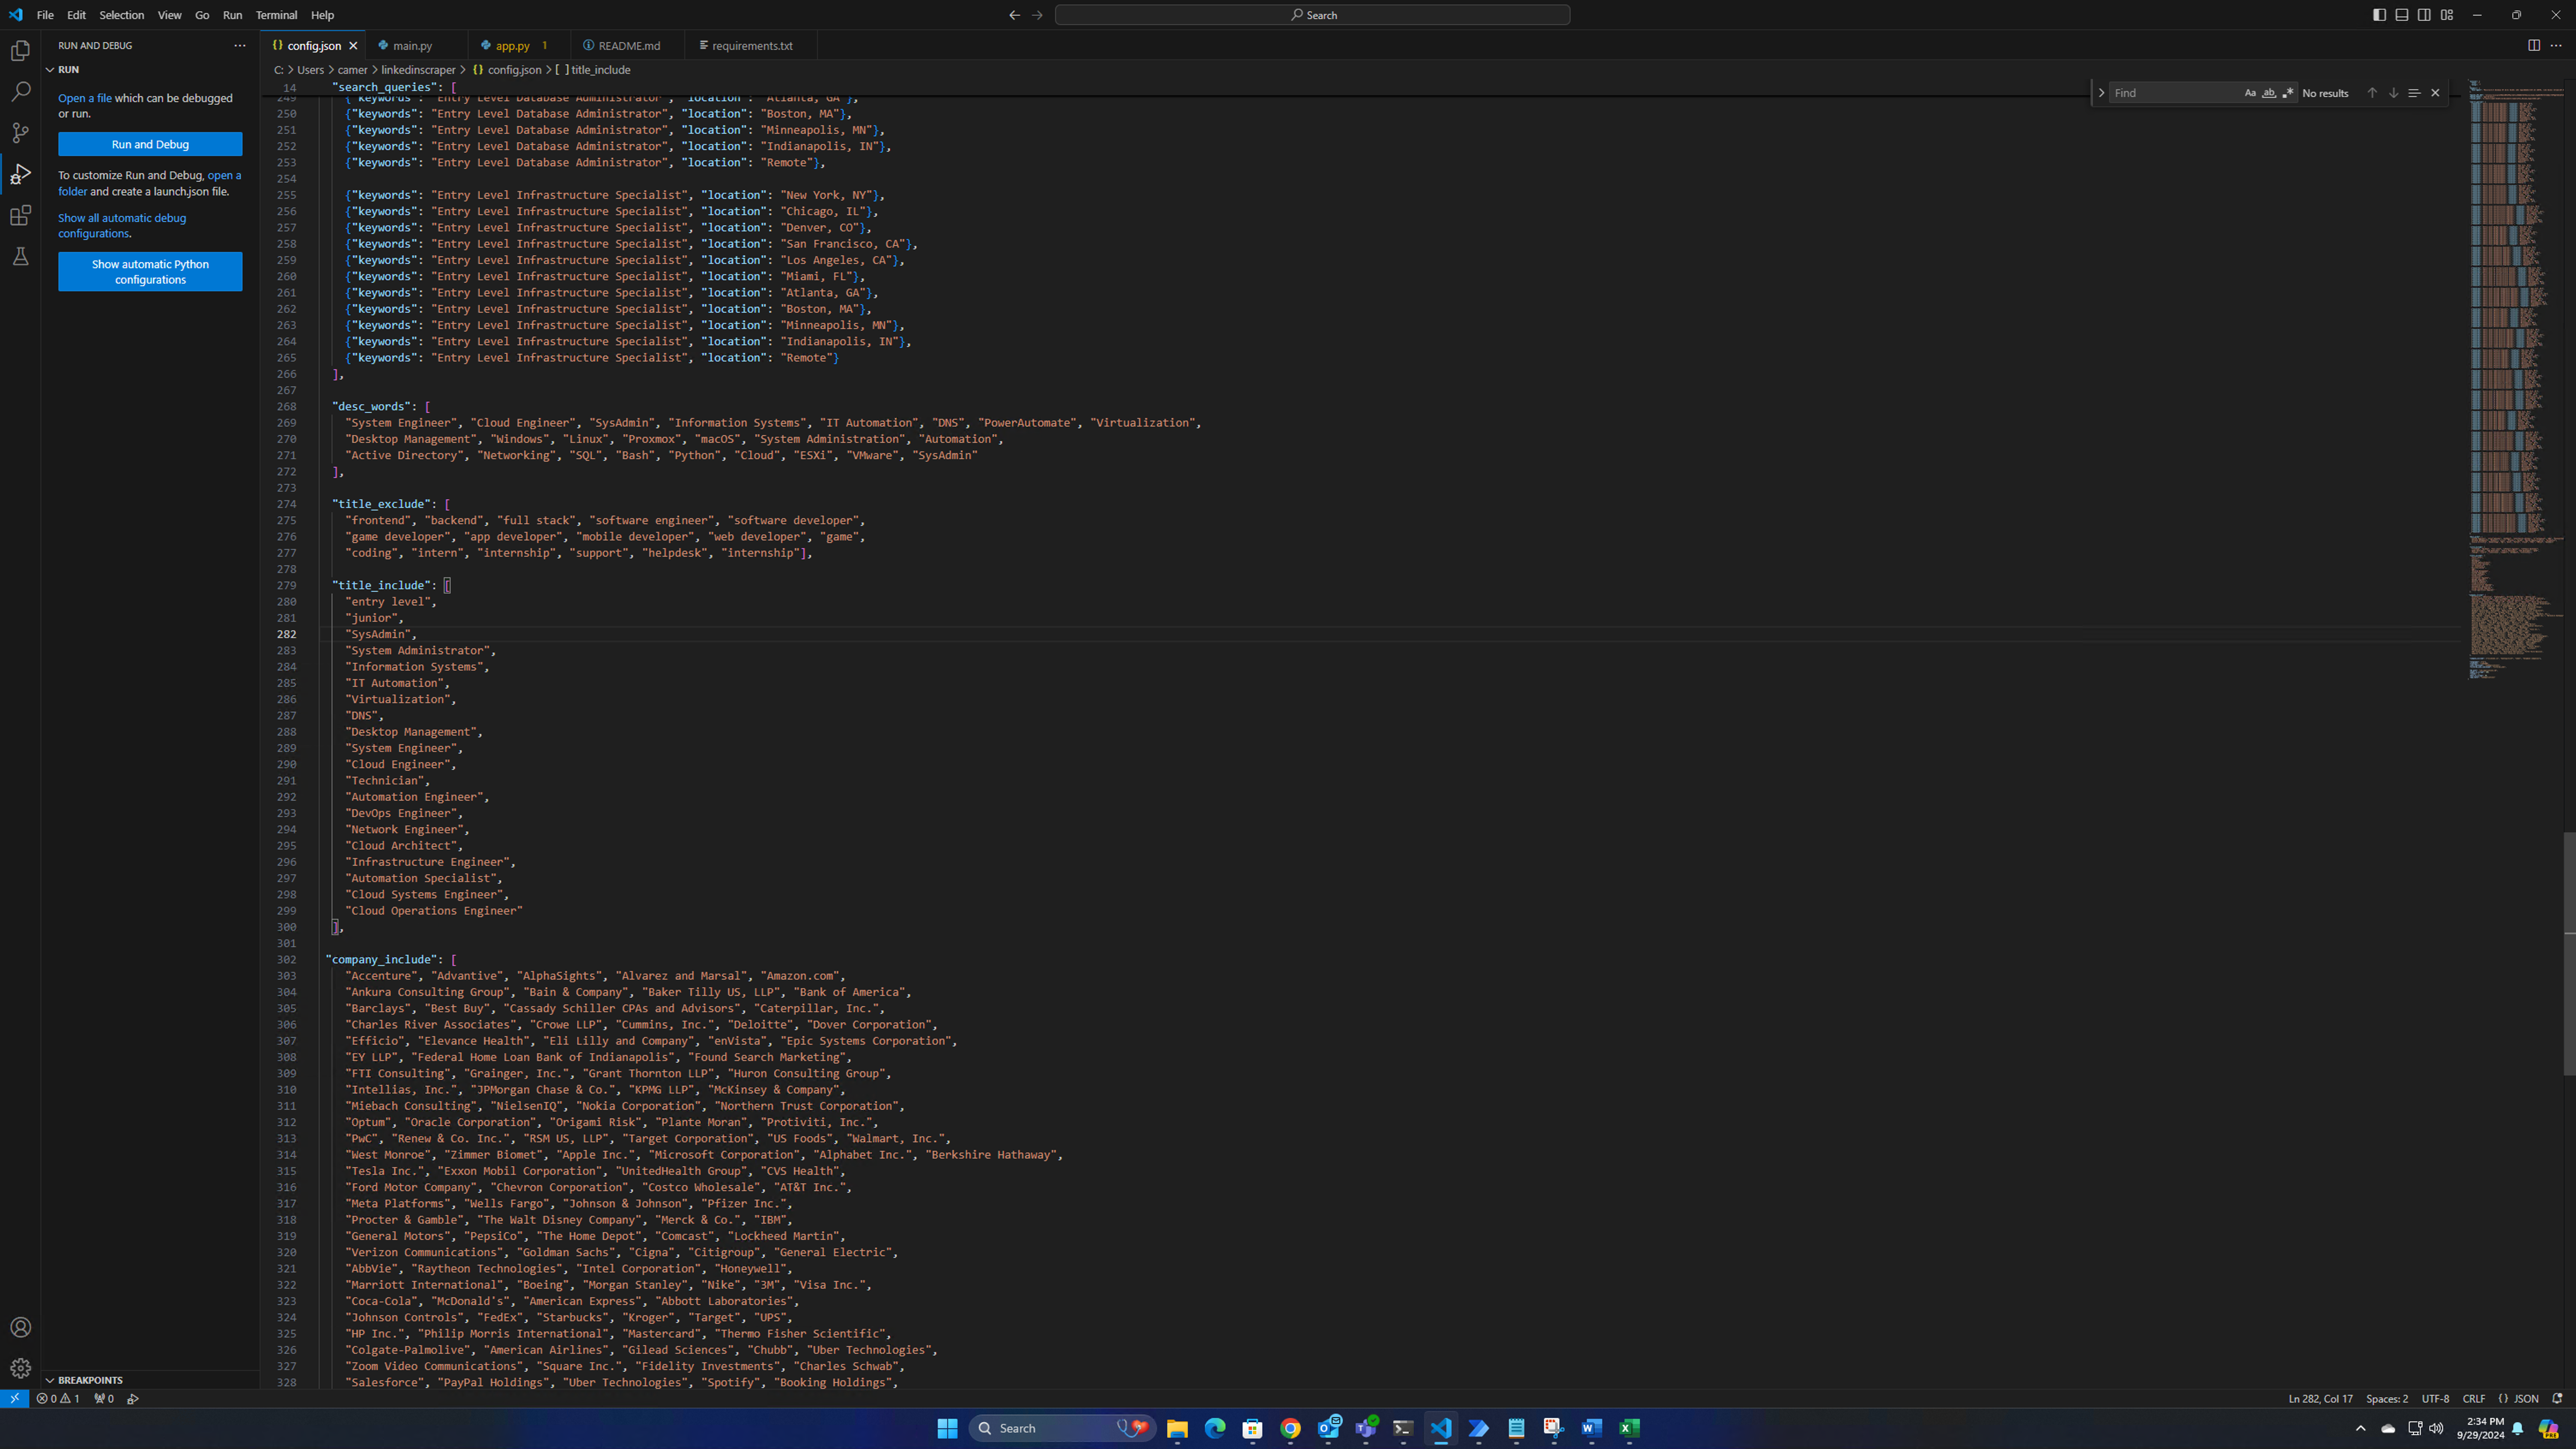Select the Run and Debug view icon
2576x1449 pixels.
[x=20, y=174]
